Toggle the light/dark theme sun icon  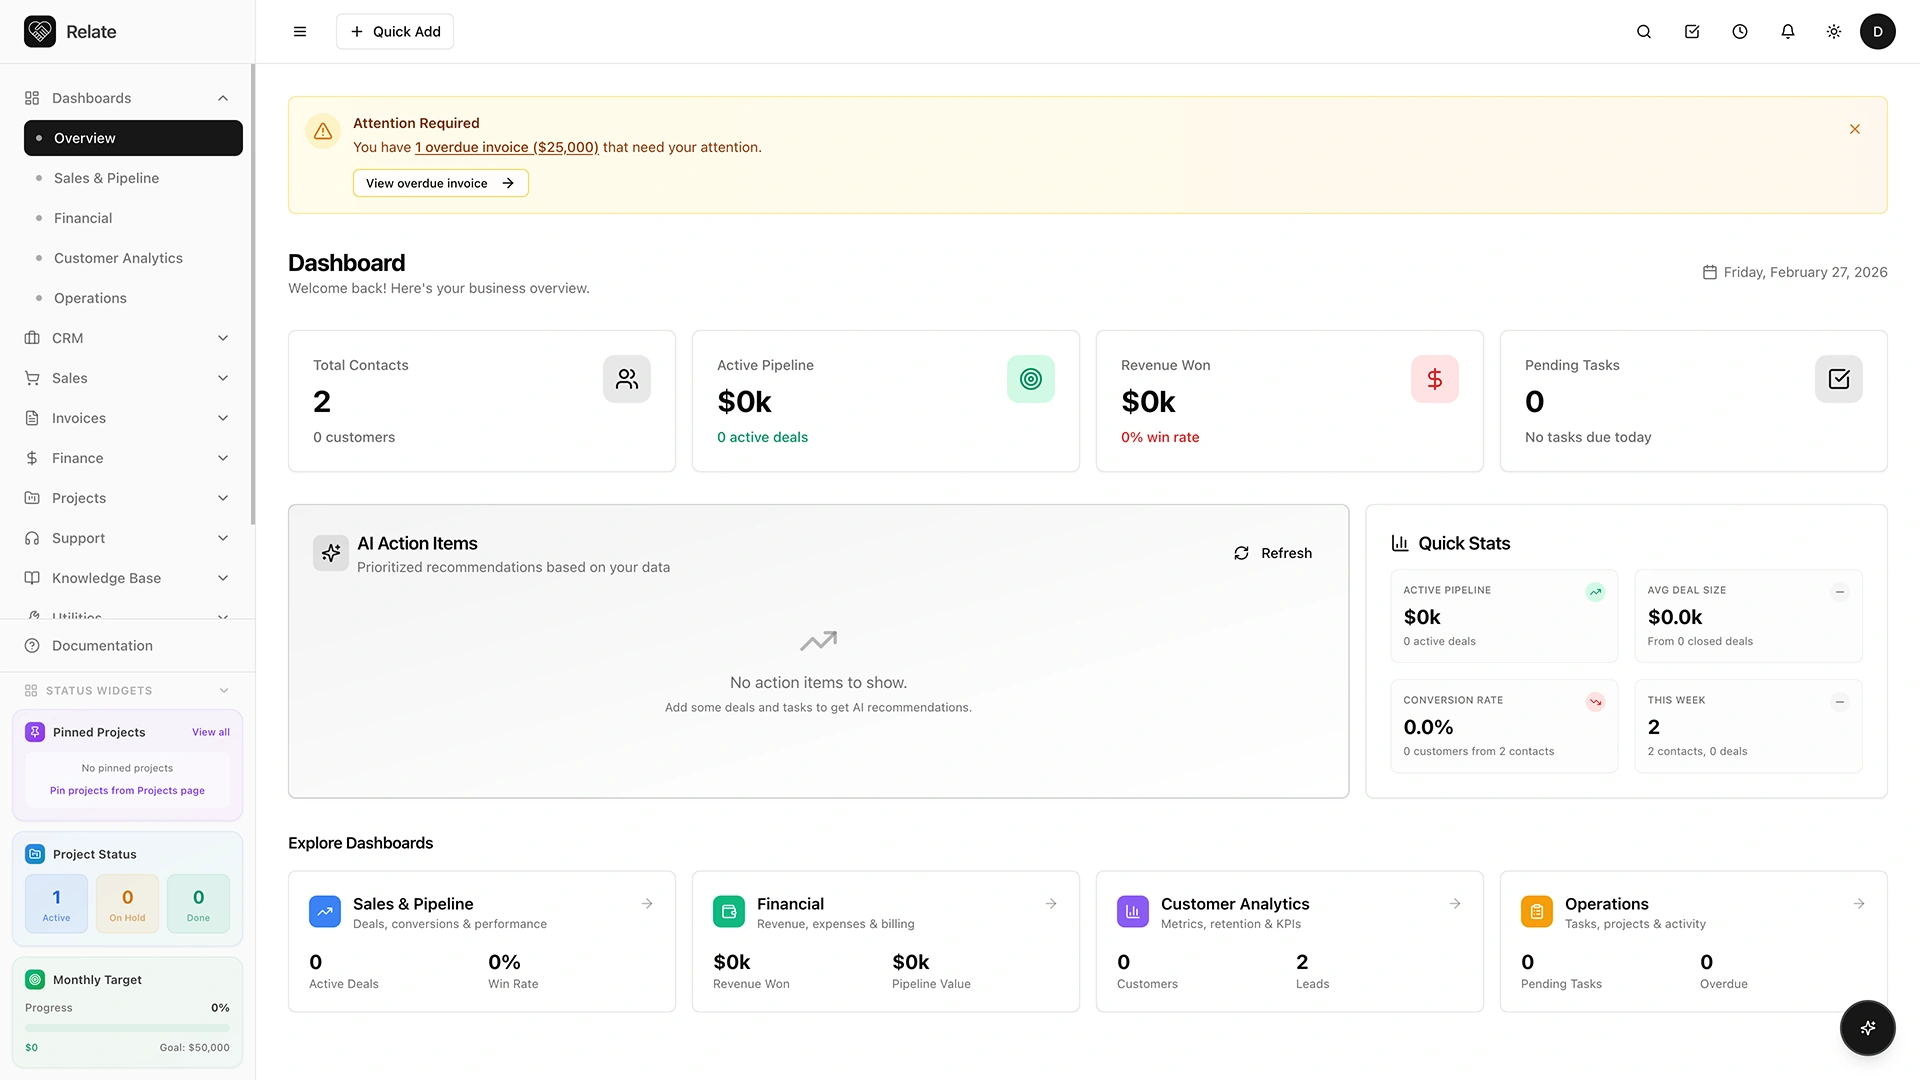pos(1834,31)
